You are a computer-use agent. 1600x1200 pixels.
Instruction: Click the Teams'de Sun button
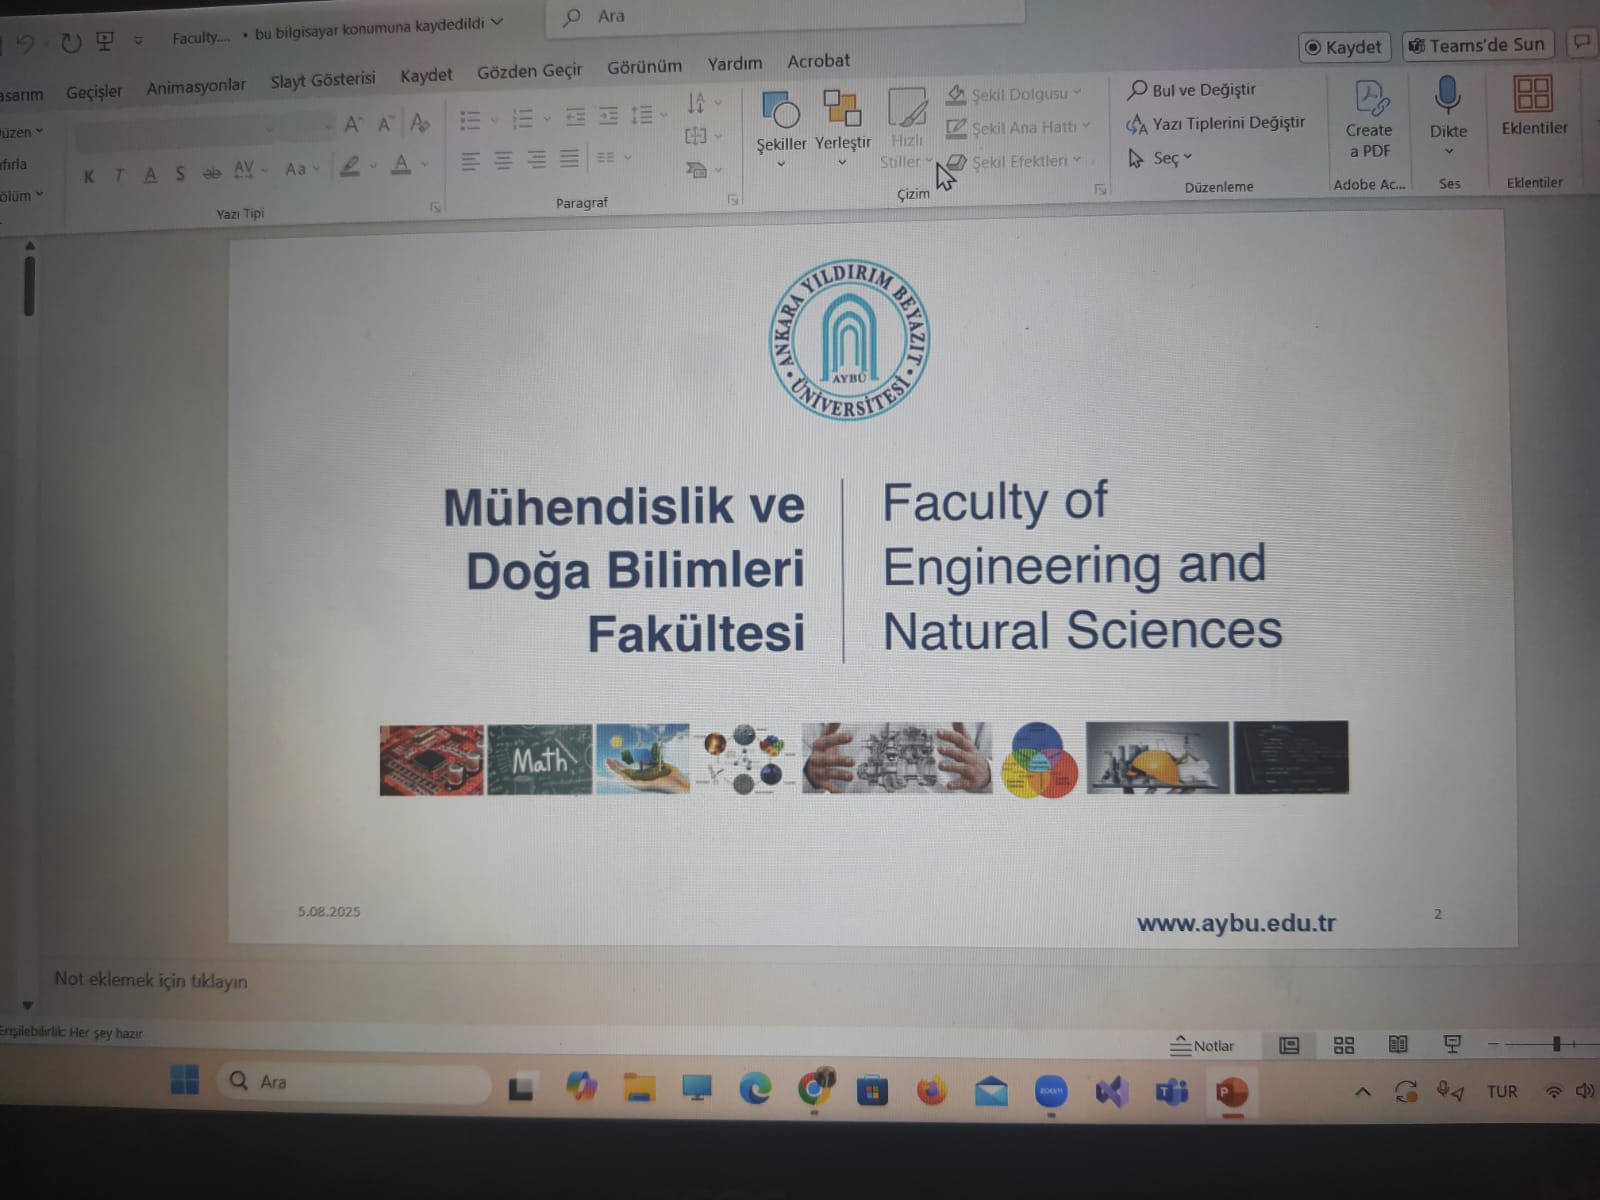coord(1477,45)
